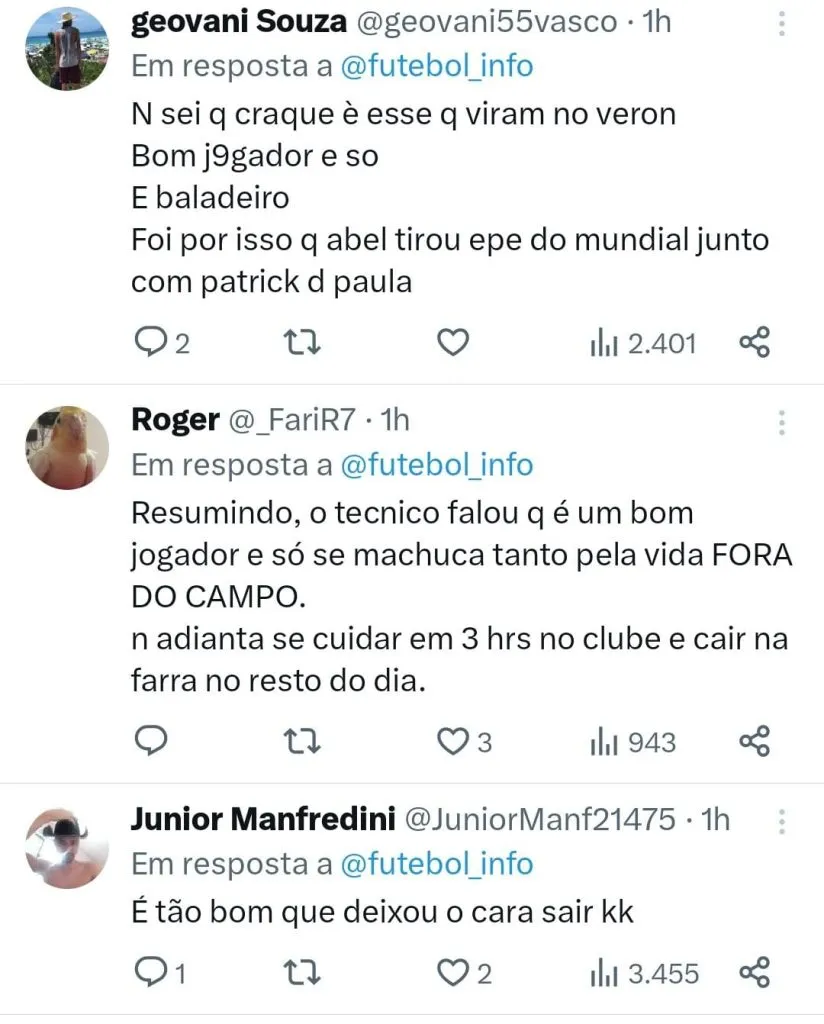
Task: Share geovani Souza's tweet
Action: [755, 344]
